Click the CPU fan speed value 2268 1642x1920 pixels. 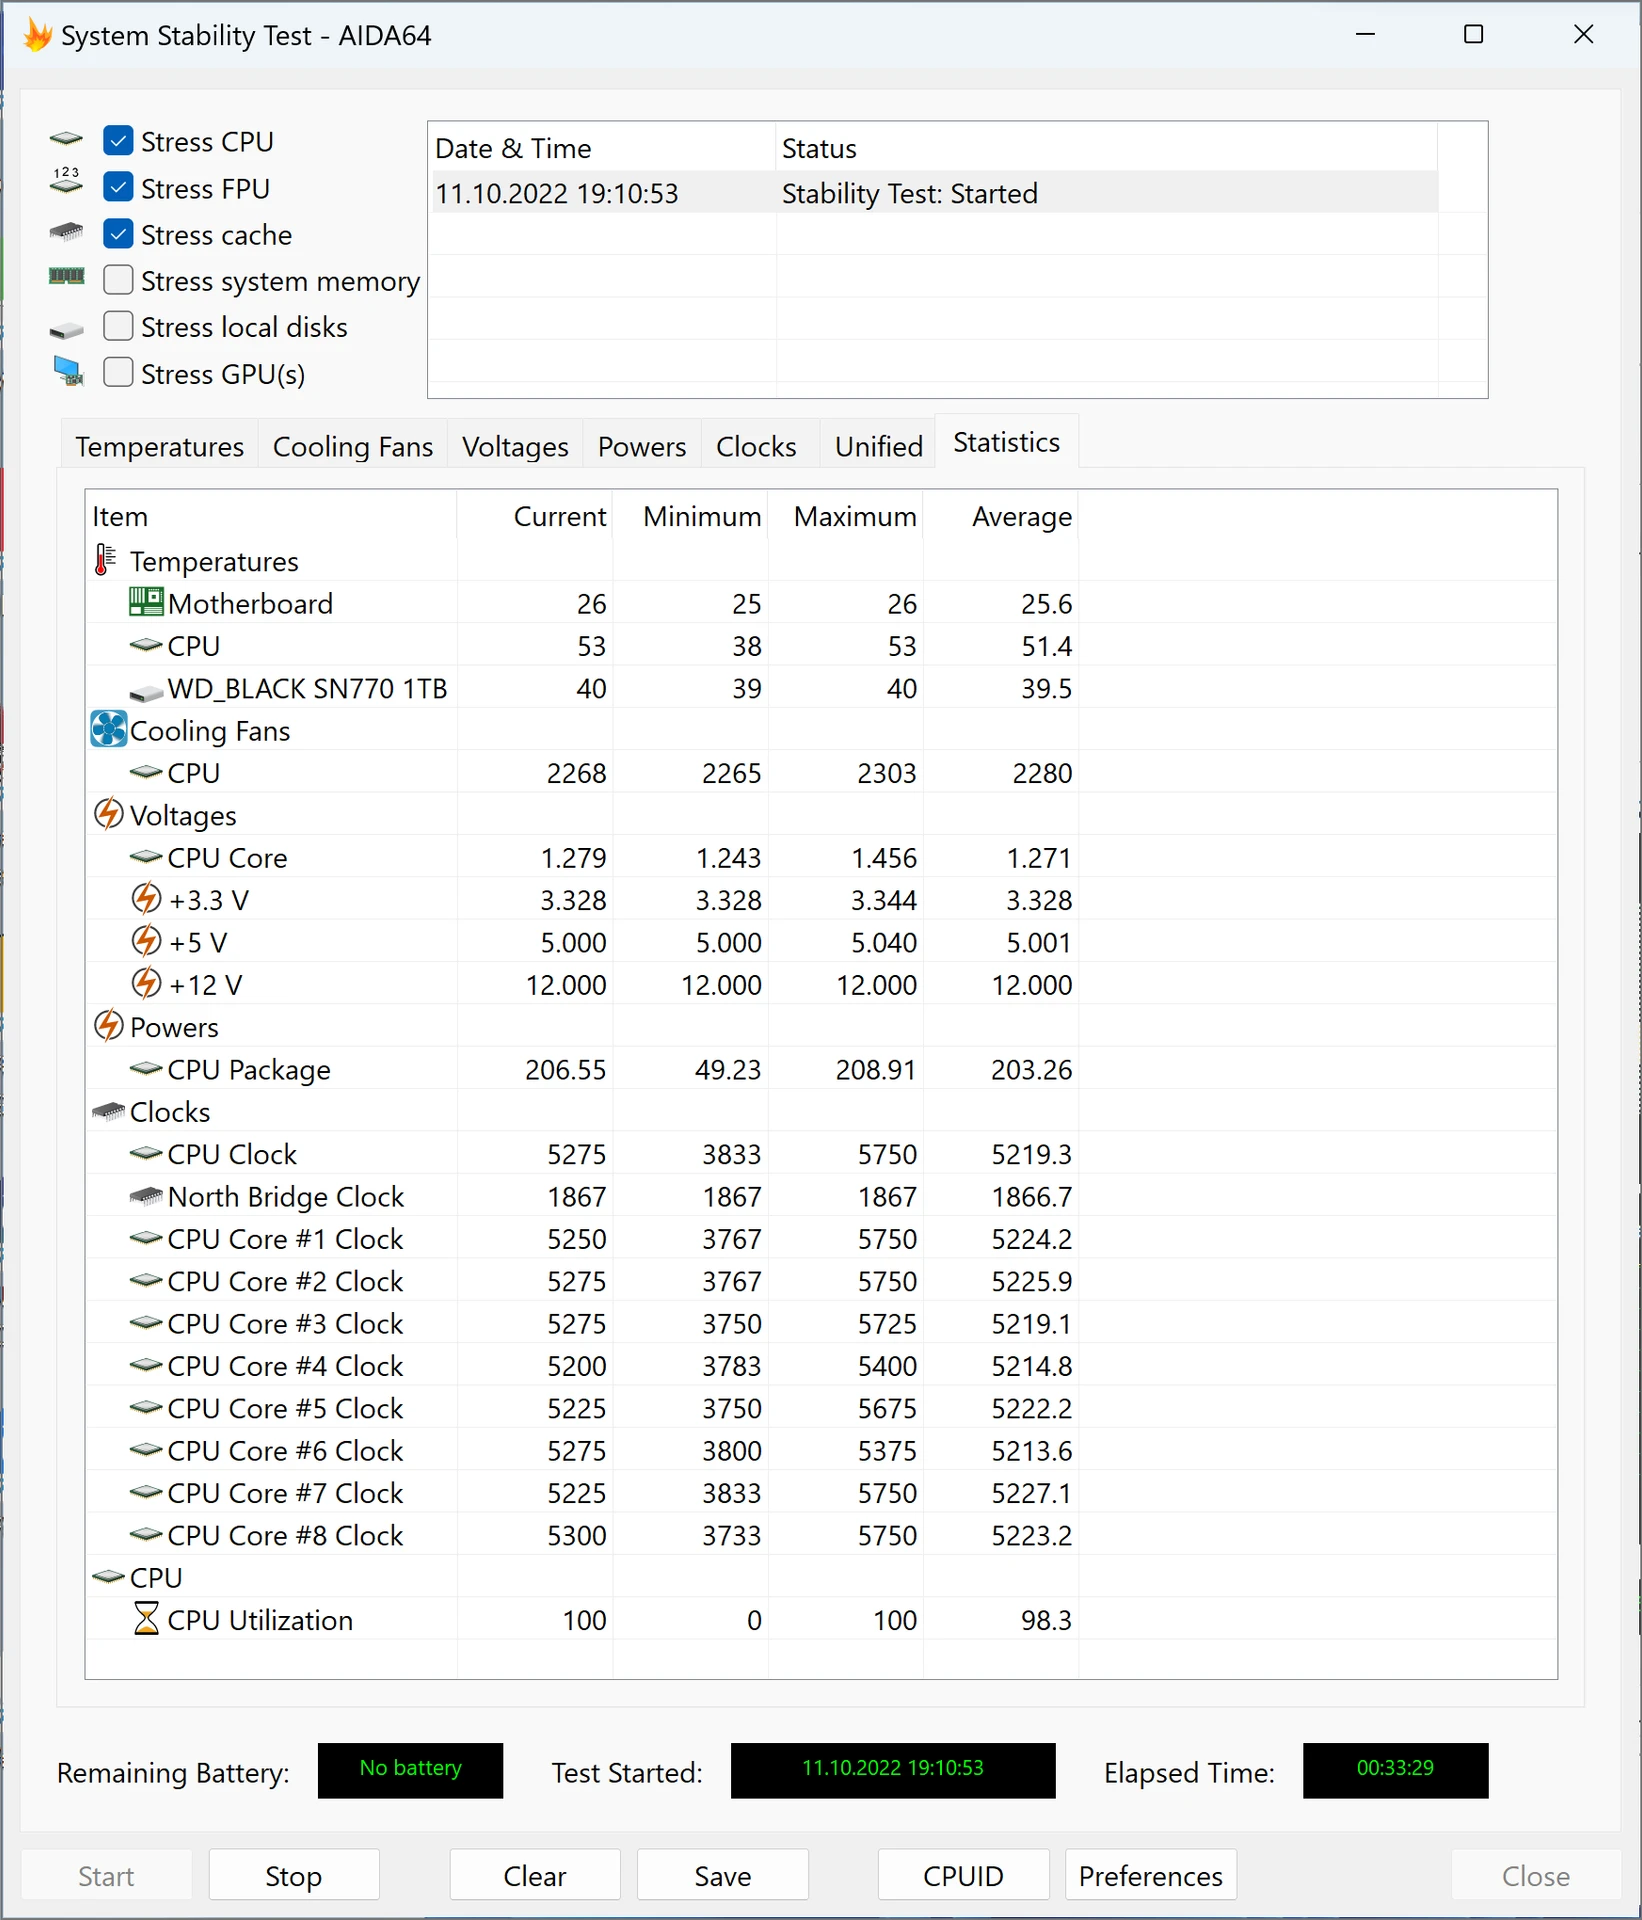(x=576, y=773)
